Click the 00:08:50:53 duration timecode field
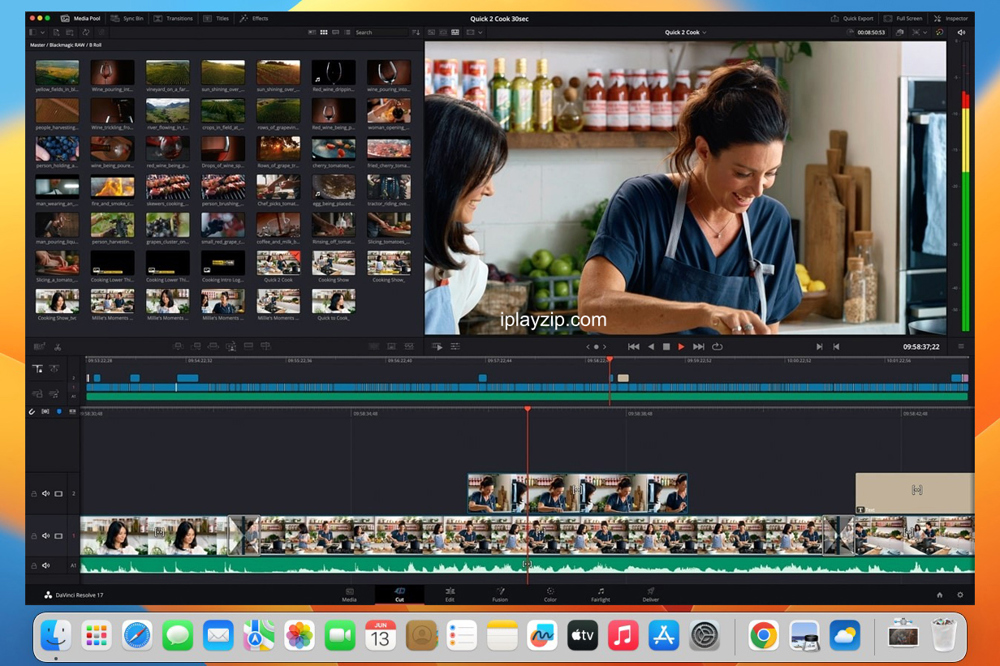Screen dimensions: 1000x666 pos(871,32)
